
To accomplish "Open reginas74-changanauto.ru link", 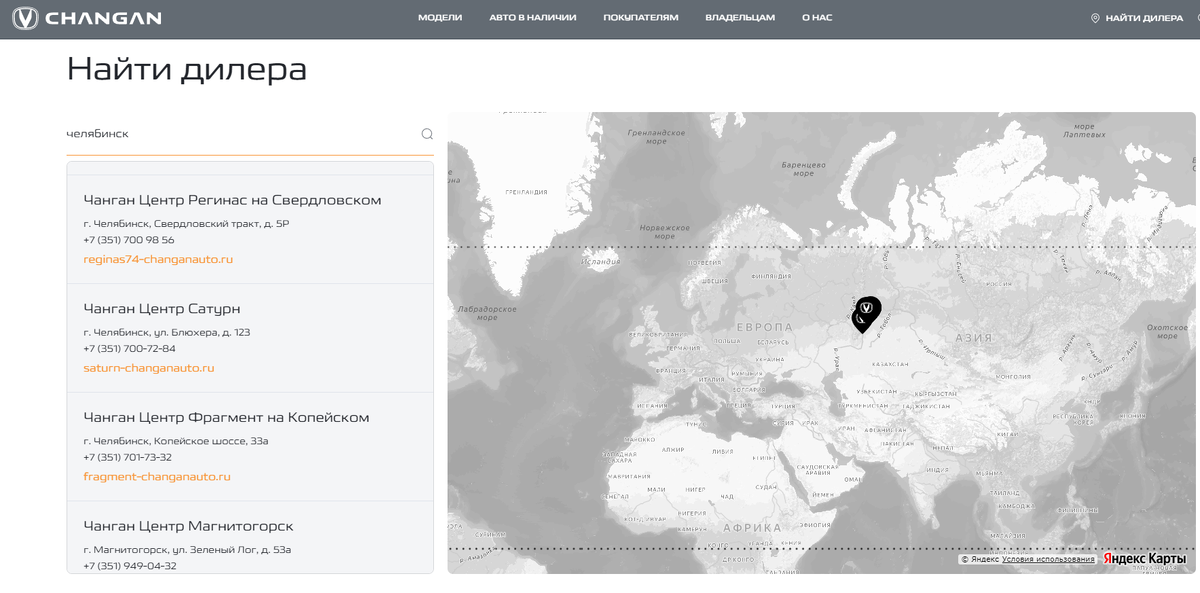I will pos(158,259).
